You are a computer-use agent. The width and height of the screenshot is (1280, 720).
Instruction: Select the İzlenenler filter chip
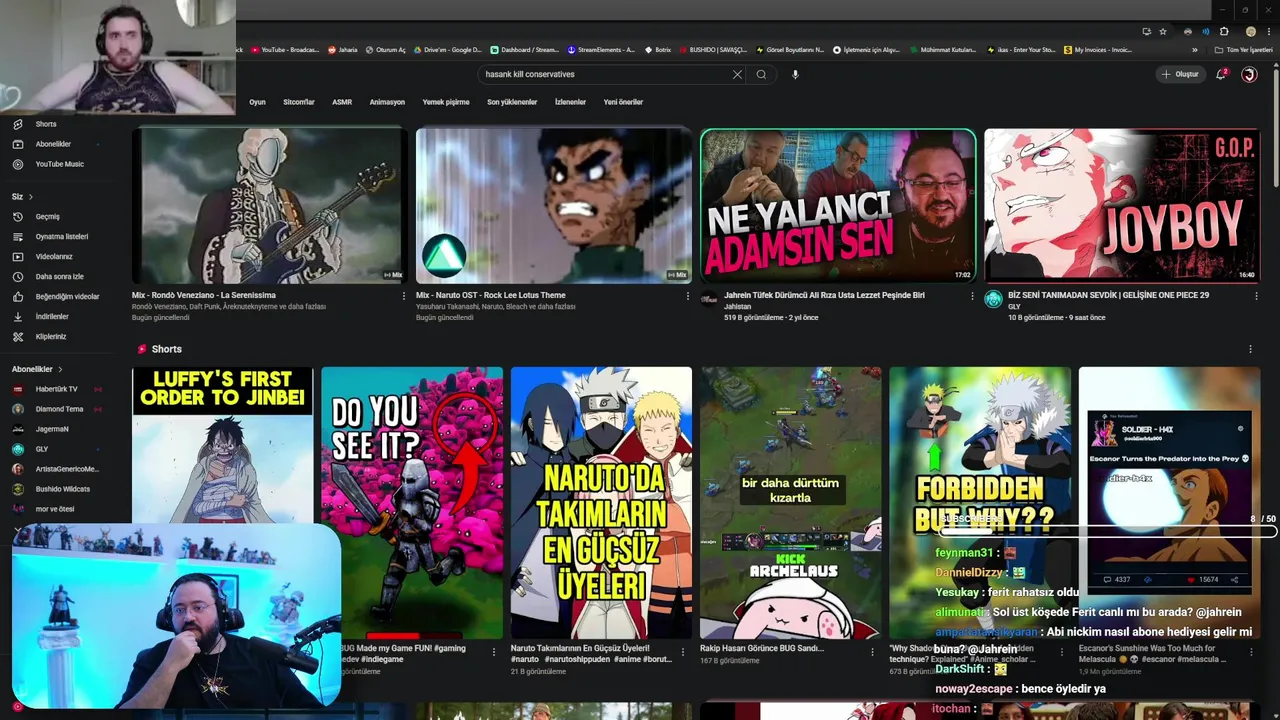point(570,102)
